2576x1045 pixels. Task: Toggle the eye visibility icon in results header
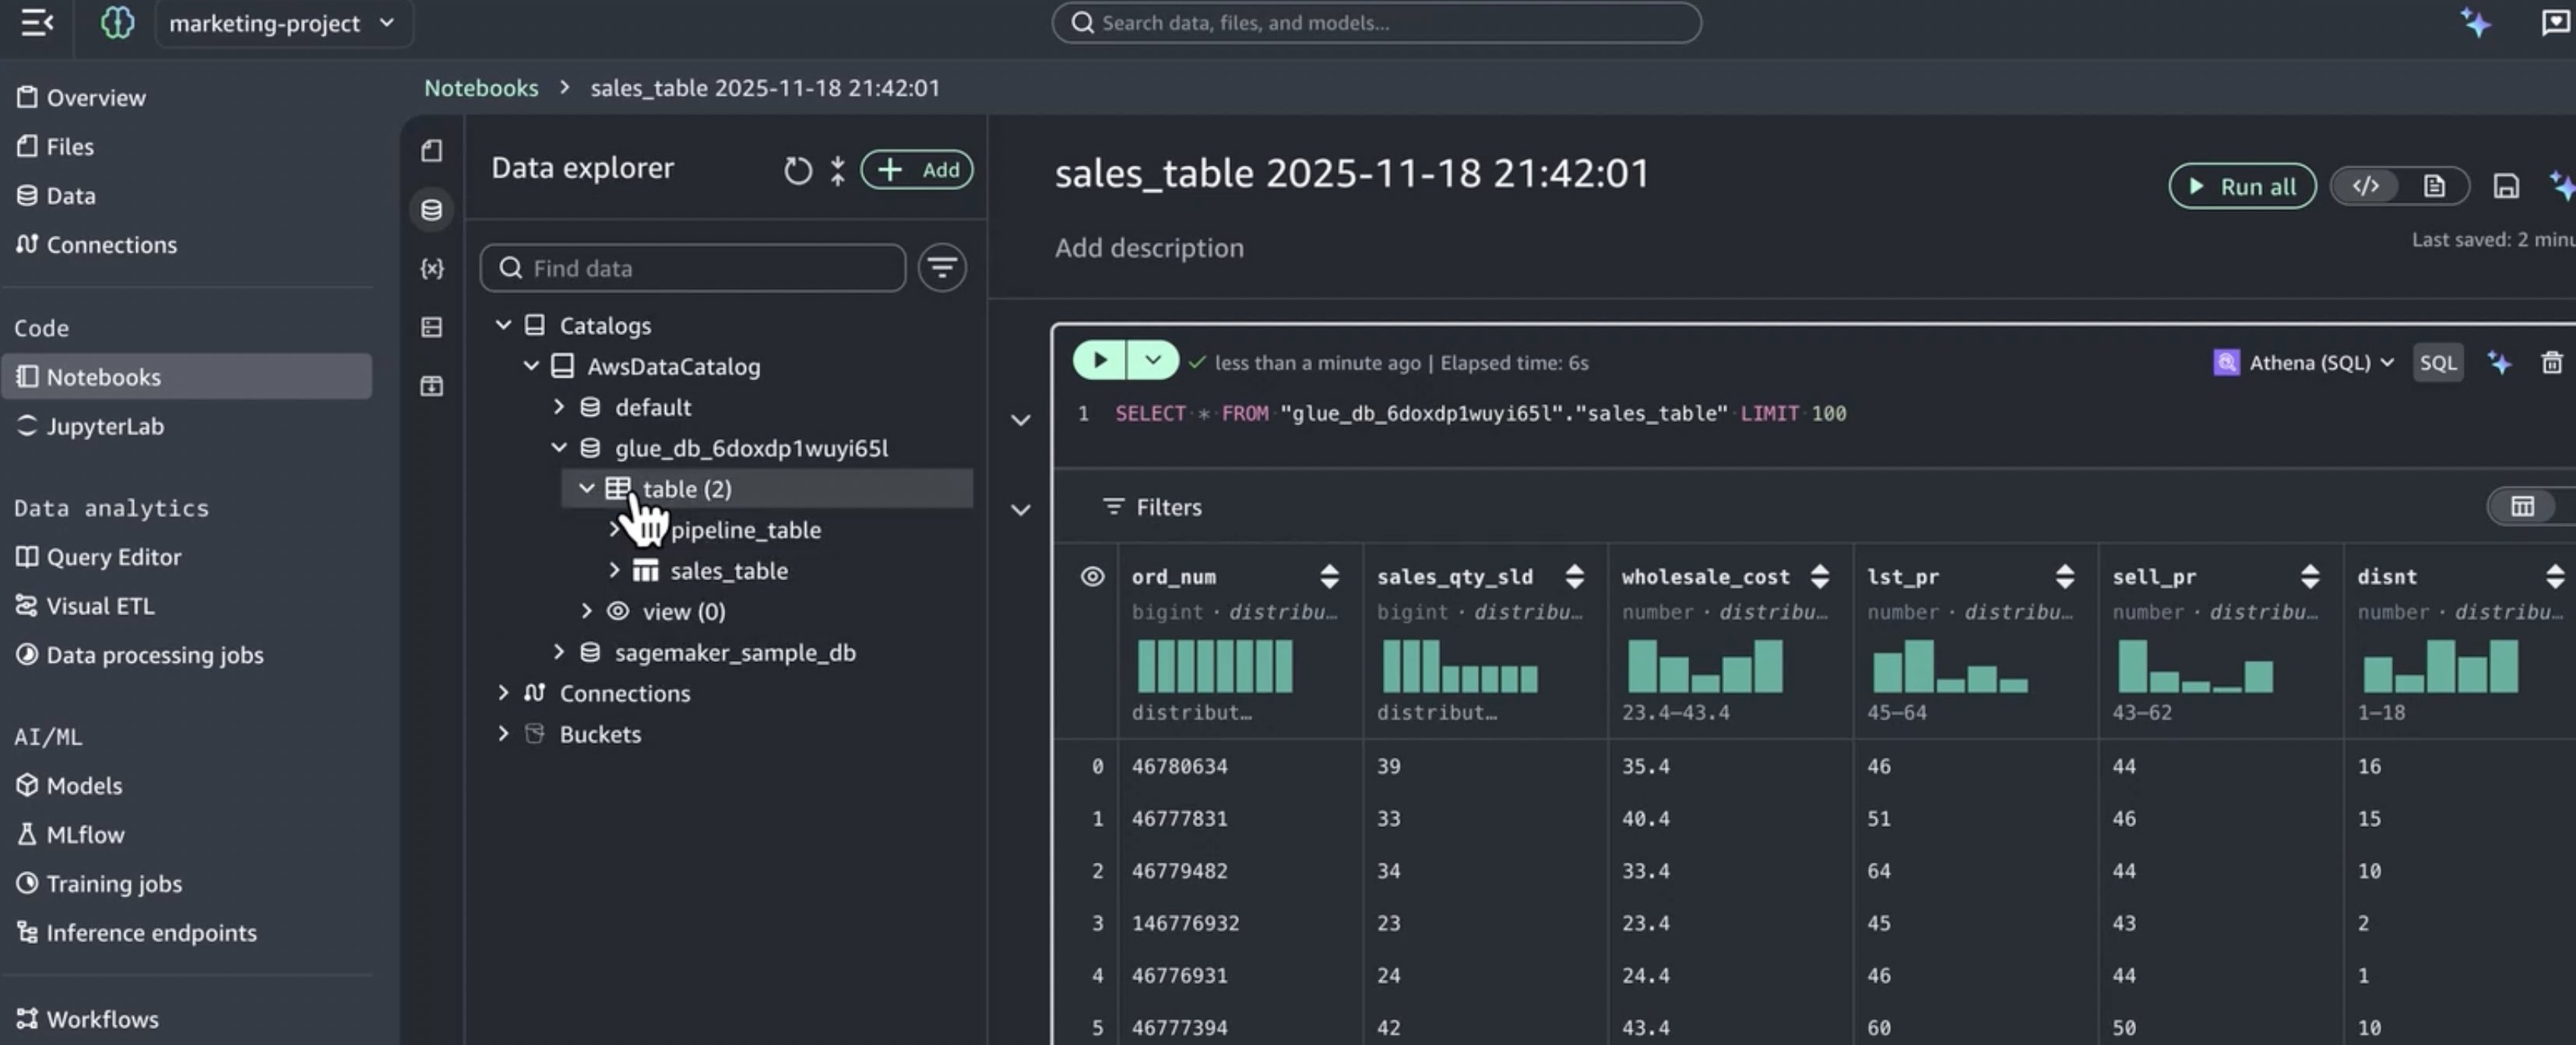click(x=1090, y=577)
